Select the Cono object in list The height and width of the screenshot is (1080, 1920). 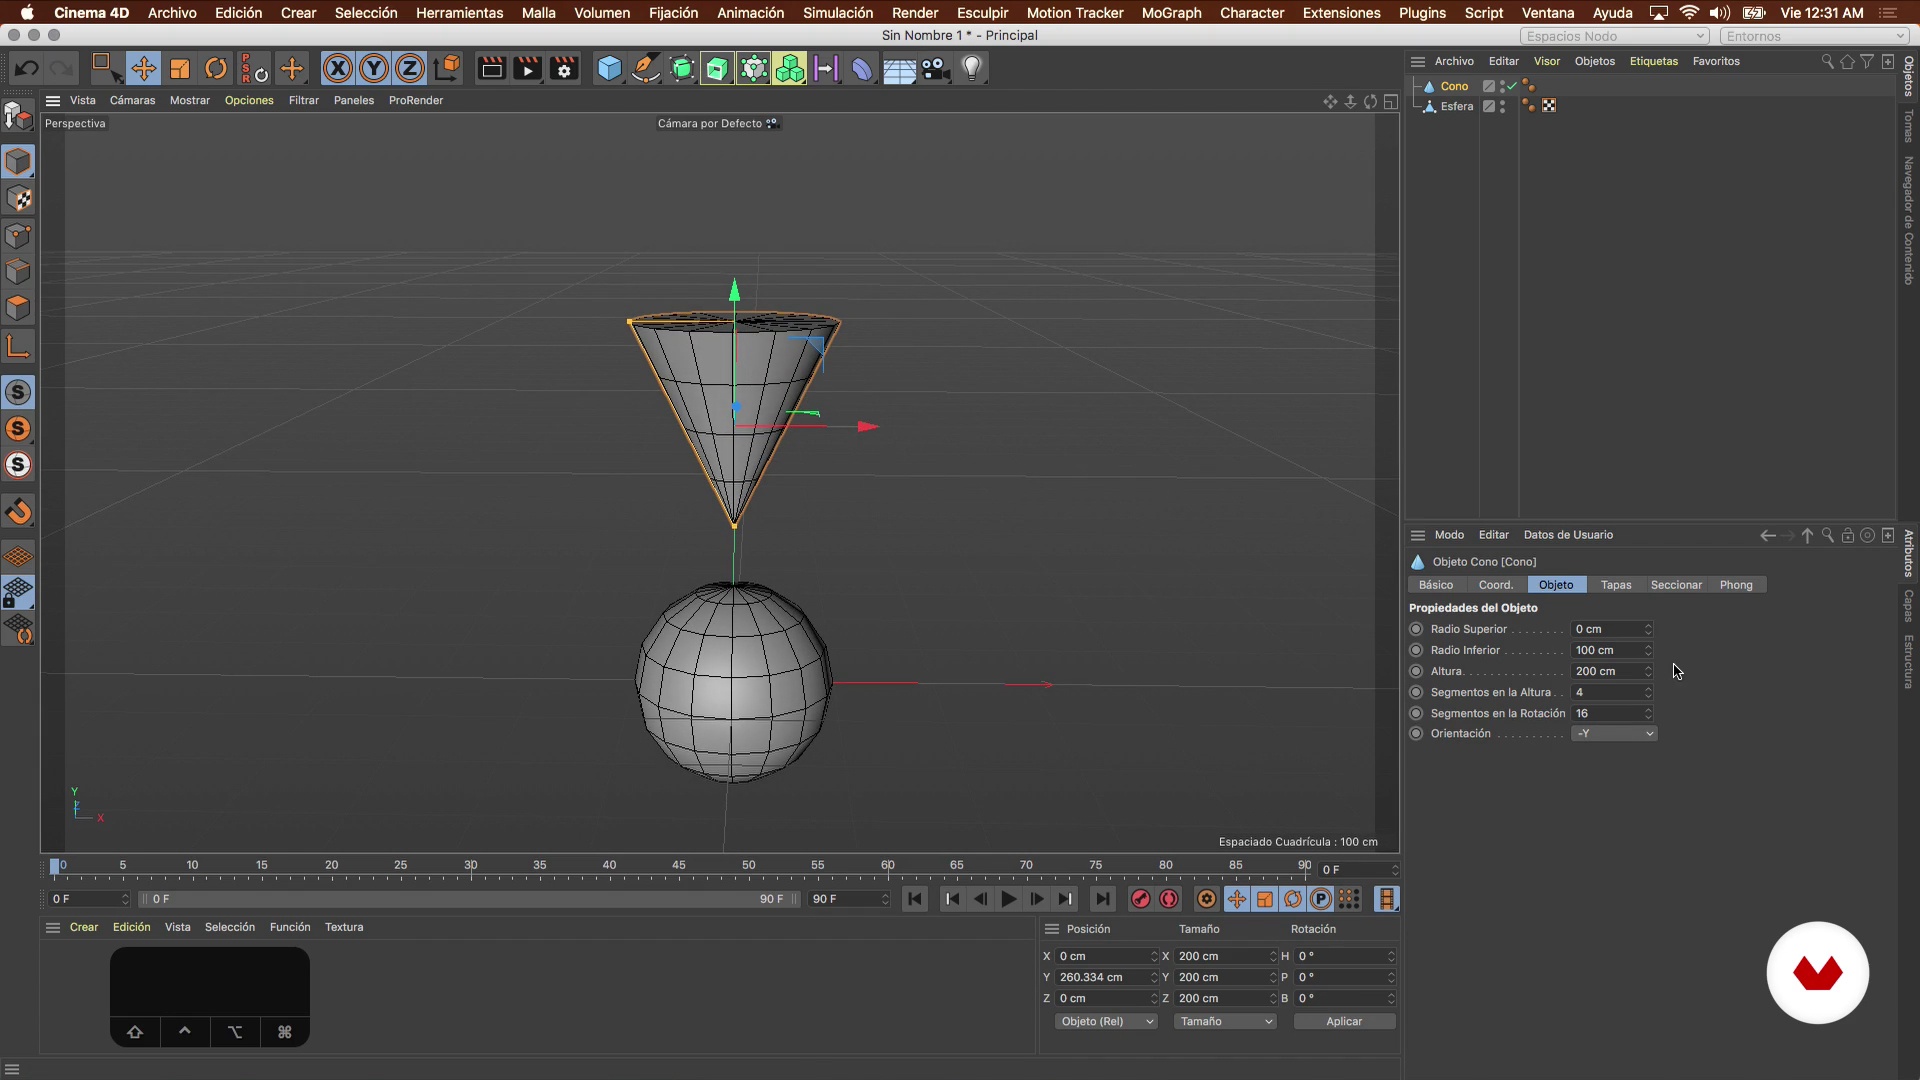click(x=1454, y=86)
